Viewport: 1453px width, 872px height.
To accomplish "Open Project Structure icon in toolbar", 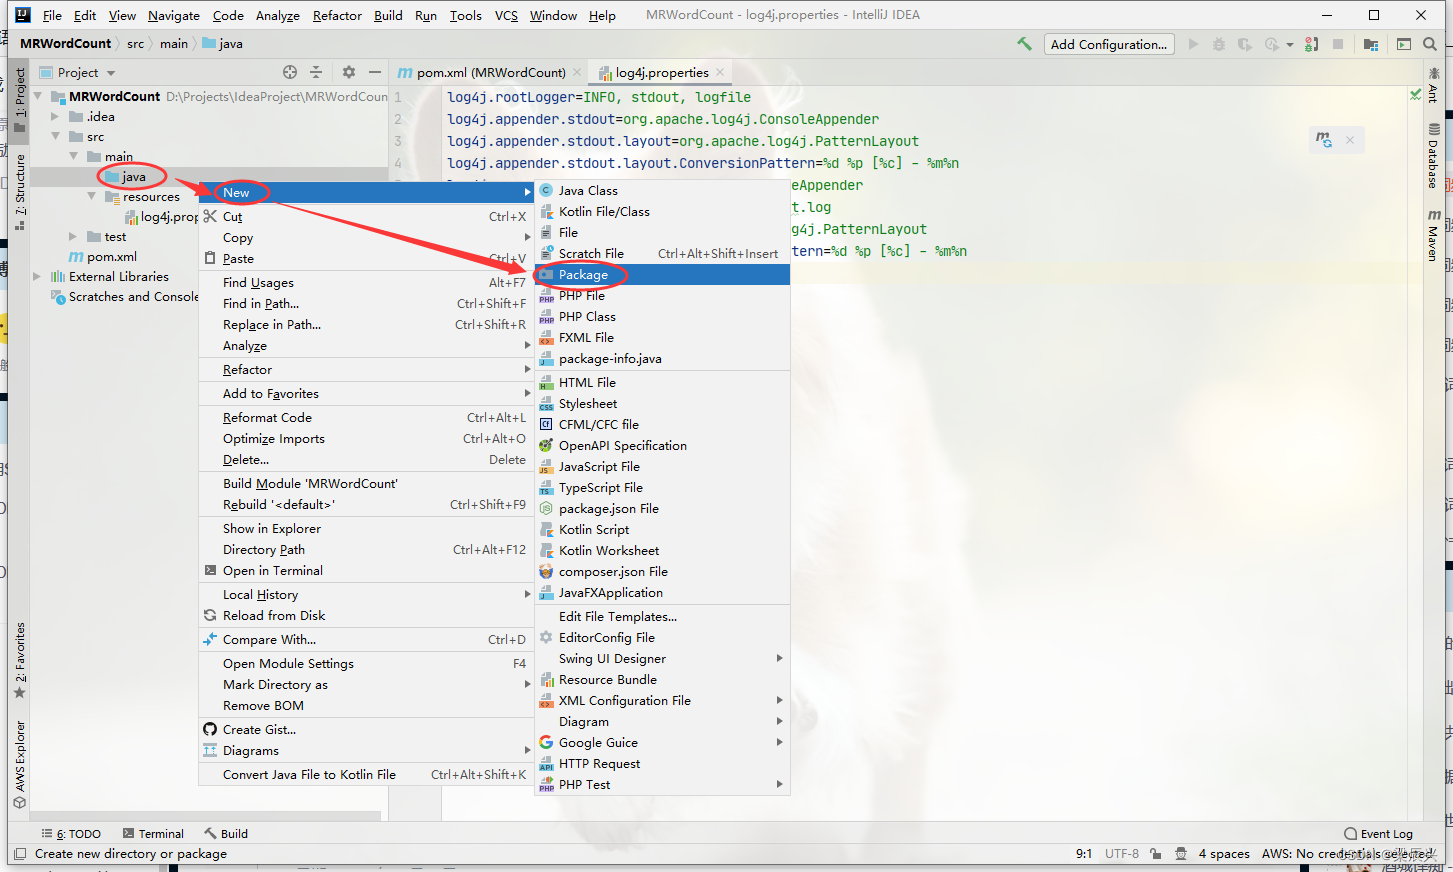I will point(1371,44).
